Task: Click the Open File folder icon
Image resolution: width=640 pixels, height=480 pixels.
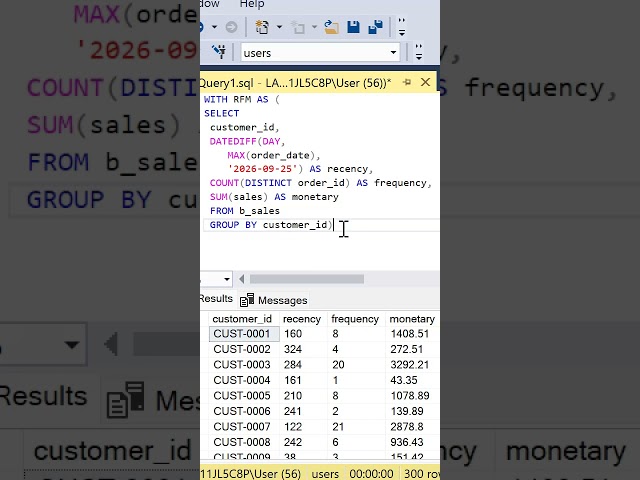Action: (331, 27)
